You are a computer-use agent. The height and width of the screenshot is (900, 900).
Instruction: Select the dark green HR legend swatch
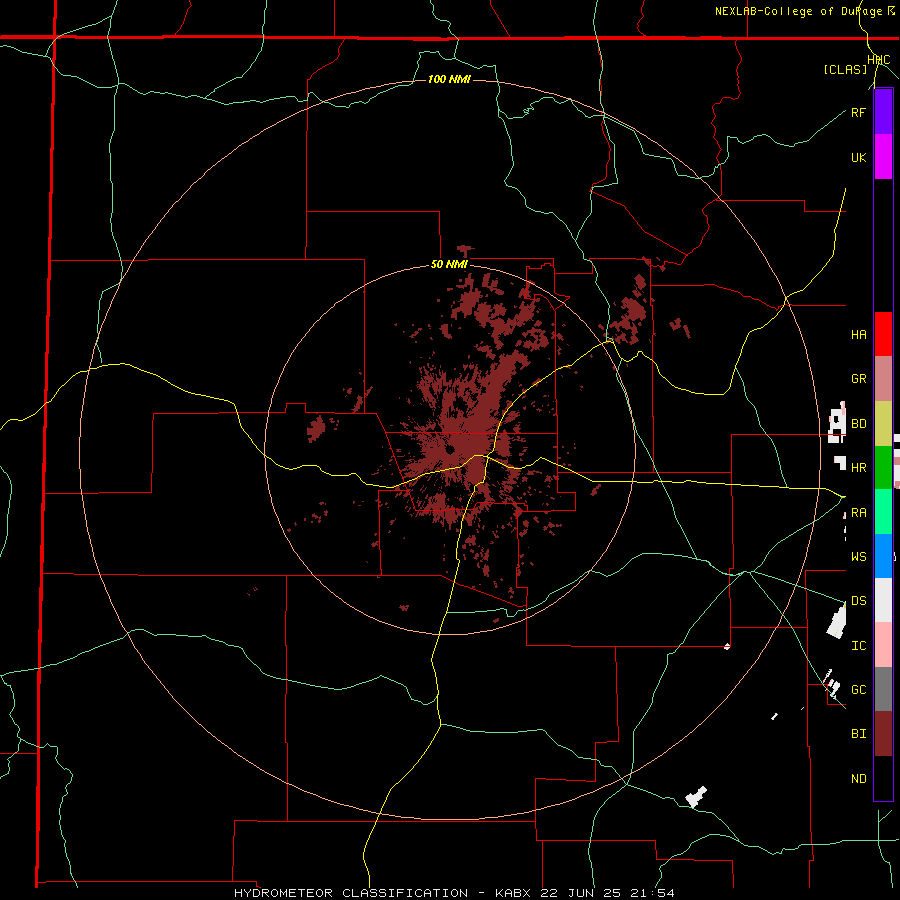883,468
